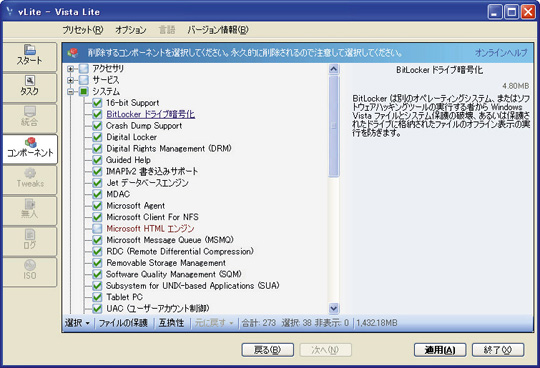Toggle Tablet PC checkbox
The image size is (540, 368).
coord(97,297)
